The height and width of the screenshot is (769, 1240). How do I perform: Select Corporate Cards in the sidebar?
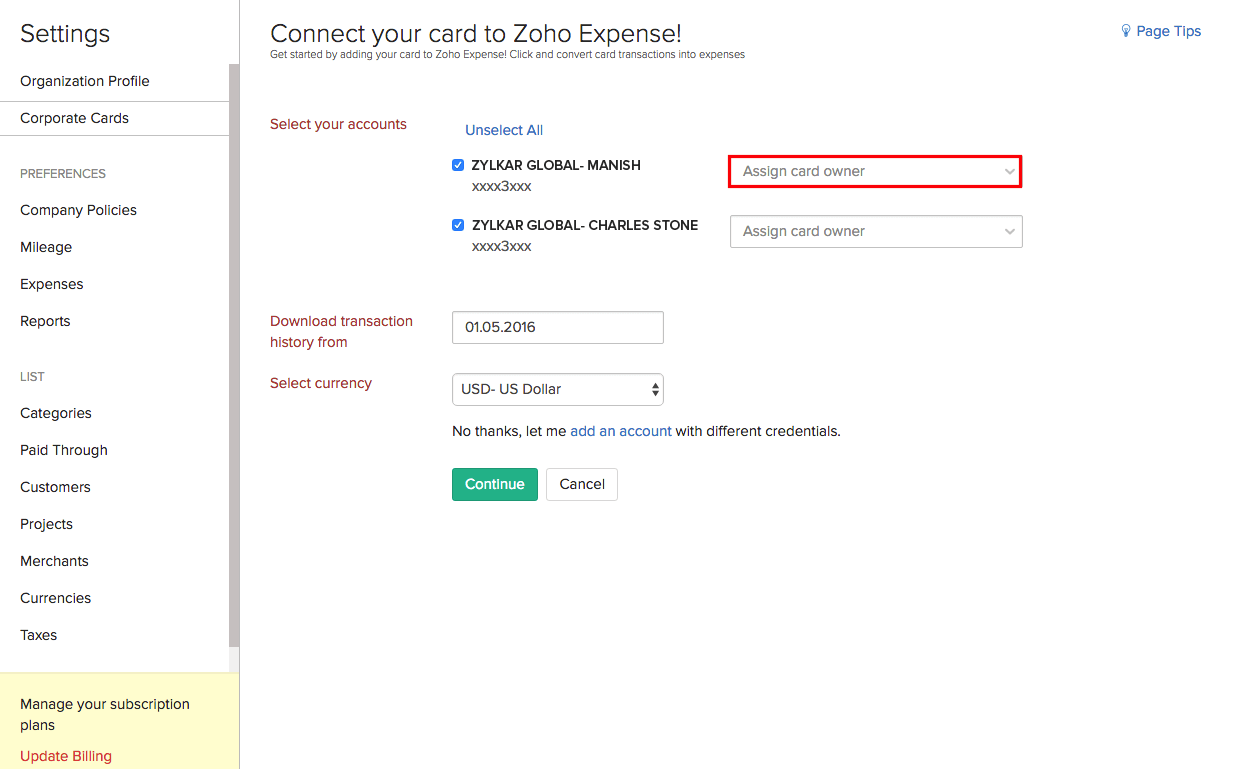[x=75, y=118]
